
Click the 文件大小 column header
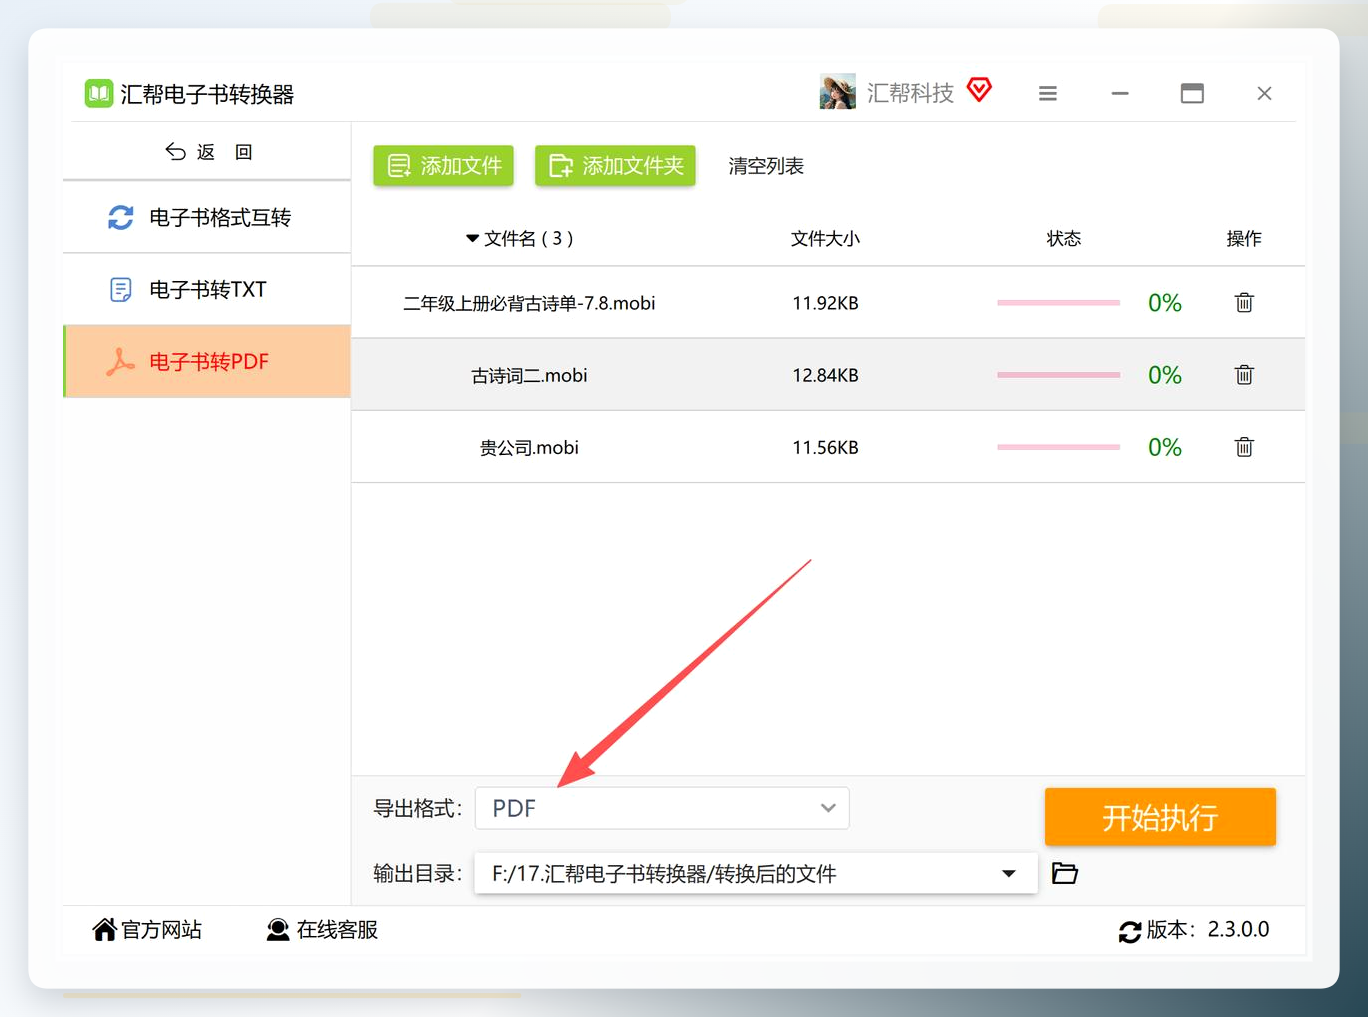coord(825,238)
